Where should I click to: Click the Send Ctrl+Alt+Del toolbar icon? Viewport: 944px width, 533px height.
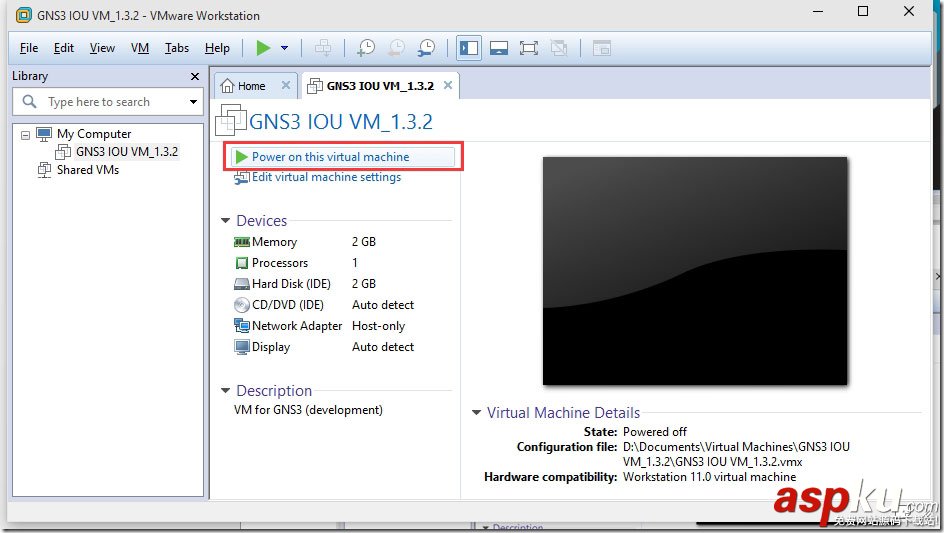(323, 48)
